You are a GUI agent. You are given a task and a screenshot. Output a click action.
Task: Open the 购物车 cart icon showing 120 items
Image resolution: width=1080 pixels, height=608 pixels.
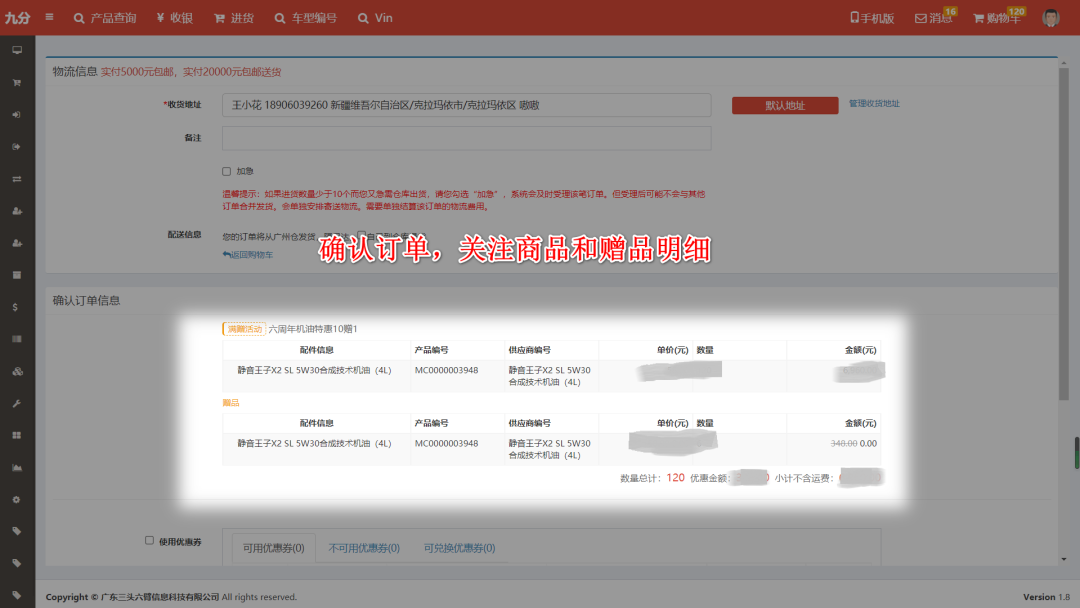coord(996,17)
